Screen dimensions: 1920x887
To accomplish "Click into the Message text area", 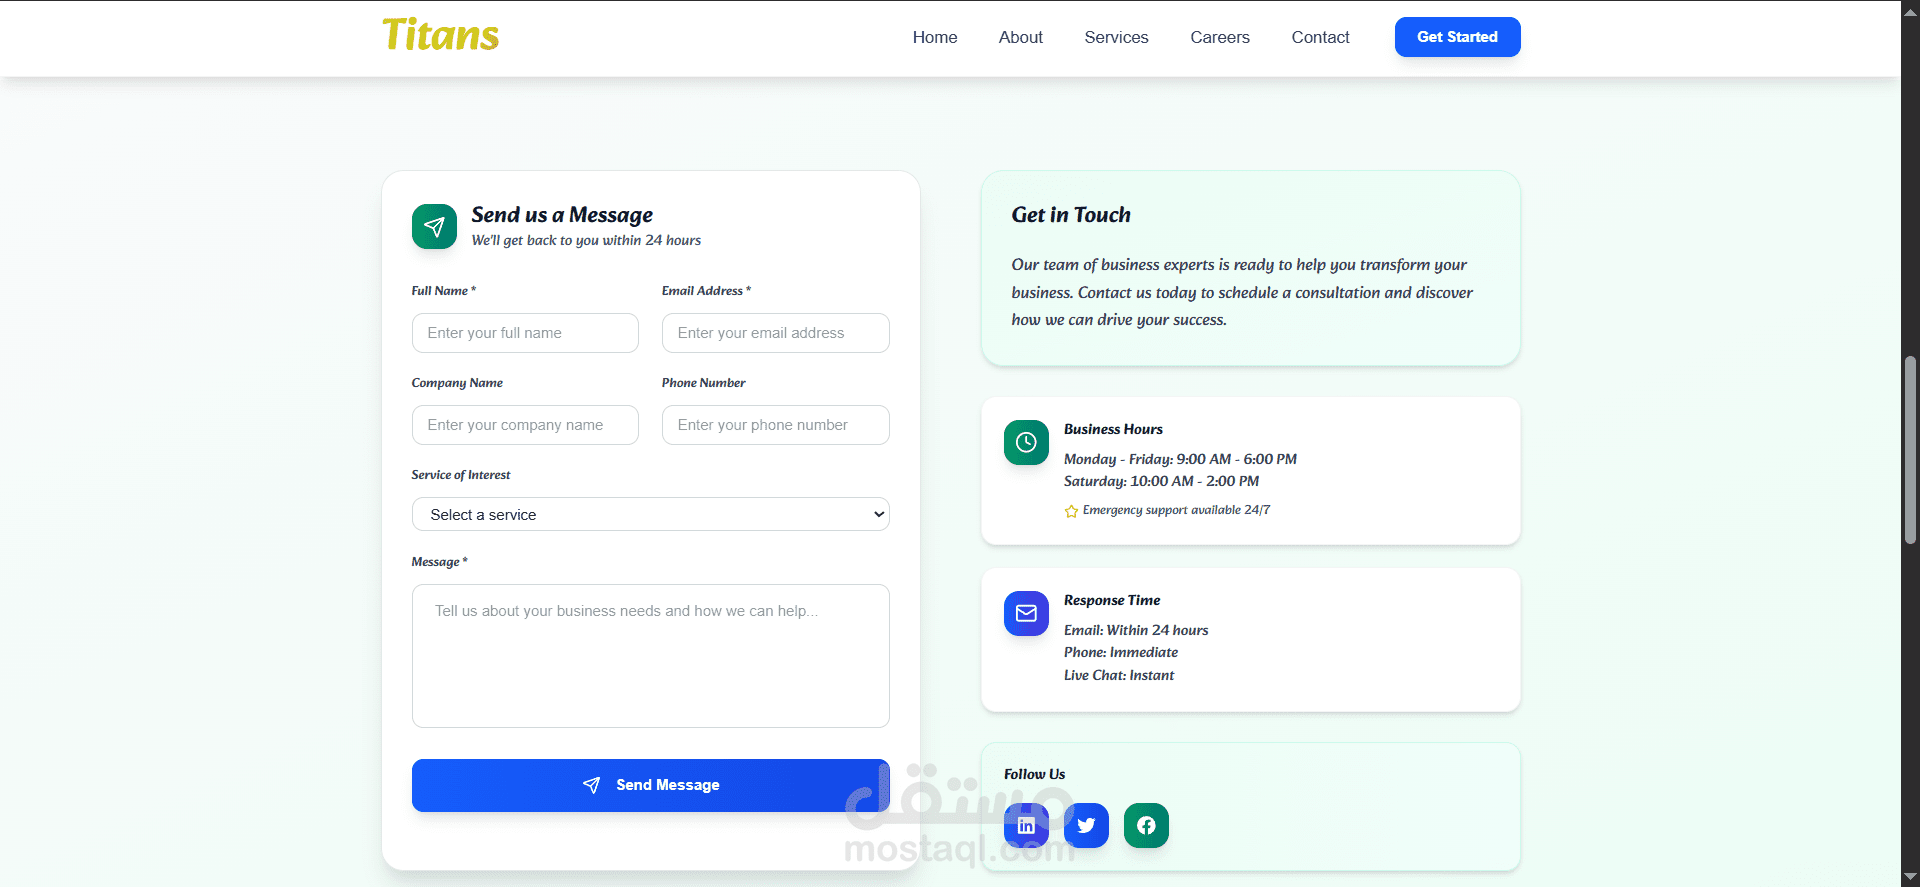I will (650, 656).
